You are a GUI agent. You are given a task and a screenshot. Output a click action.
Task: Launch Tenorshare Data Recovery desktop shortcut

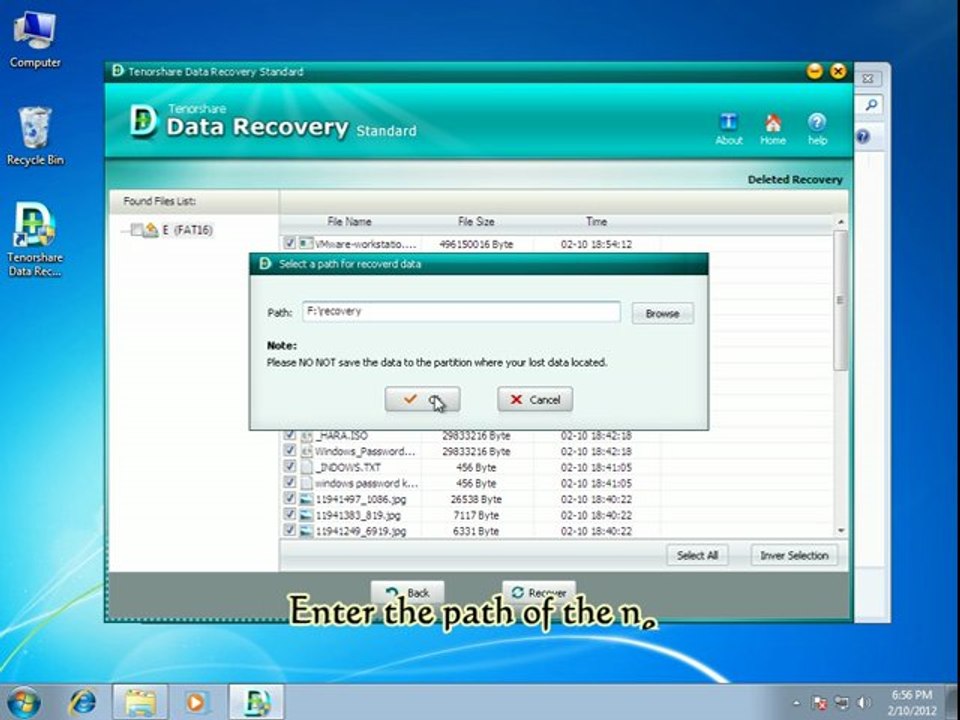(35, 239)
